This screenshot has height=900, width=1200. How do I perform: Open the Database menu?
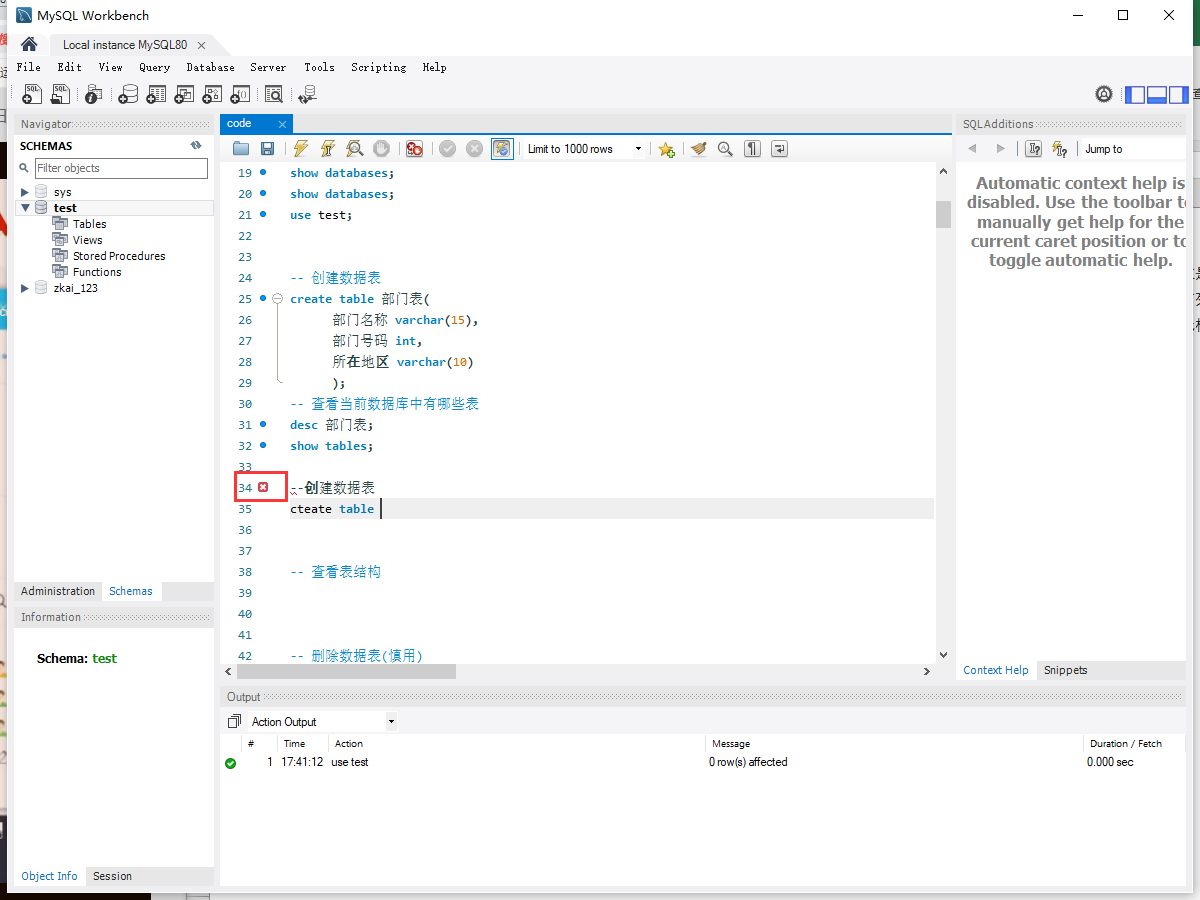point(210,67)
